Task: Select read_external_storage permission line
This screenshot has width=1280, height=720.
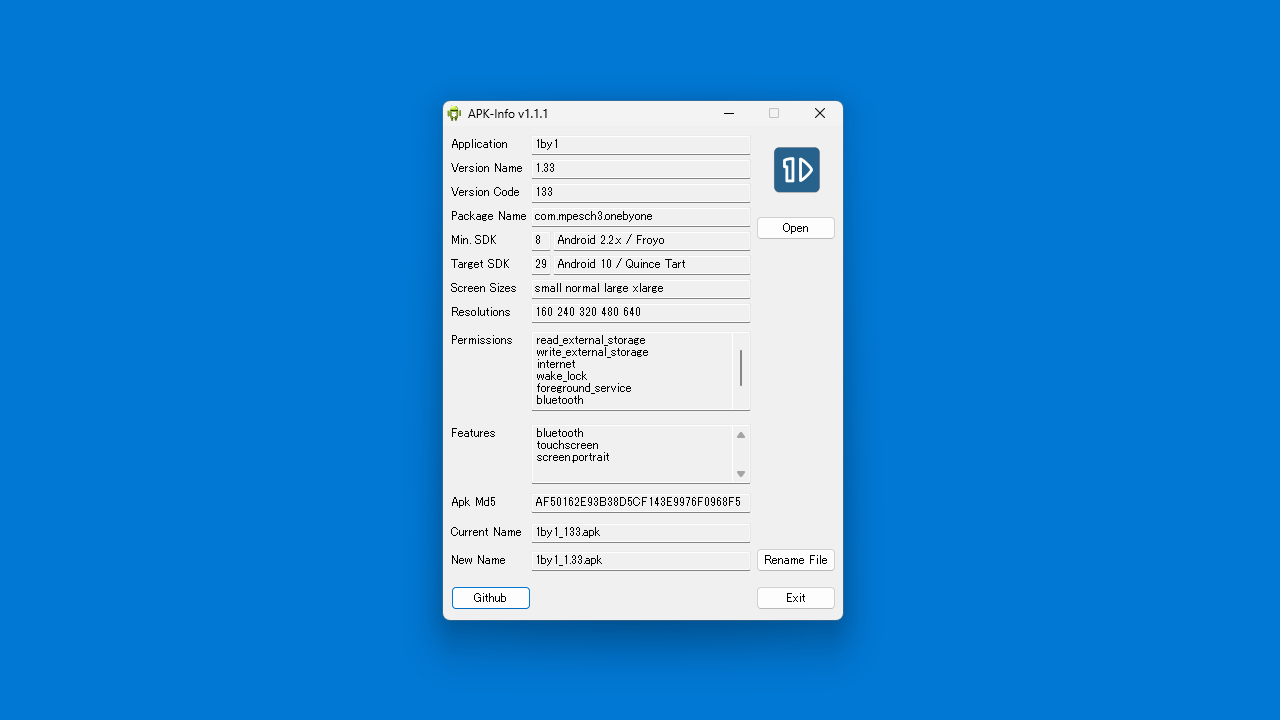Action: 591,340
